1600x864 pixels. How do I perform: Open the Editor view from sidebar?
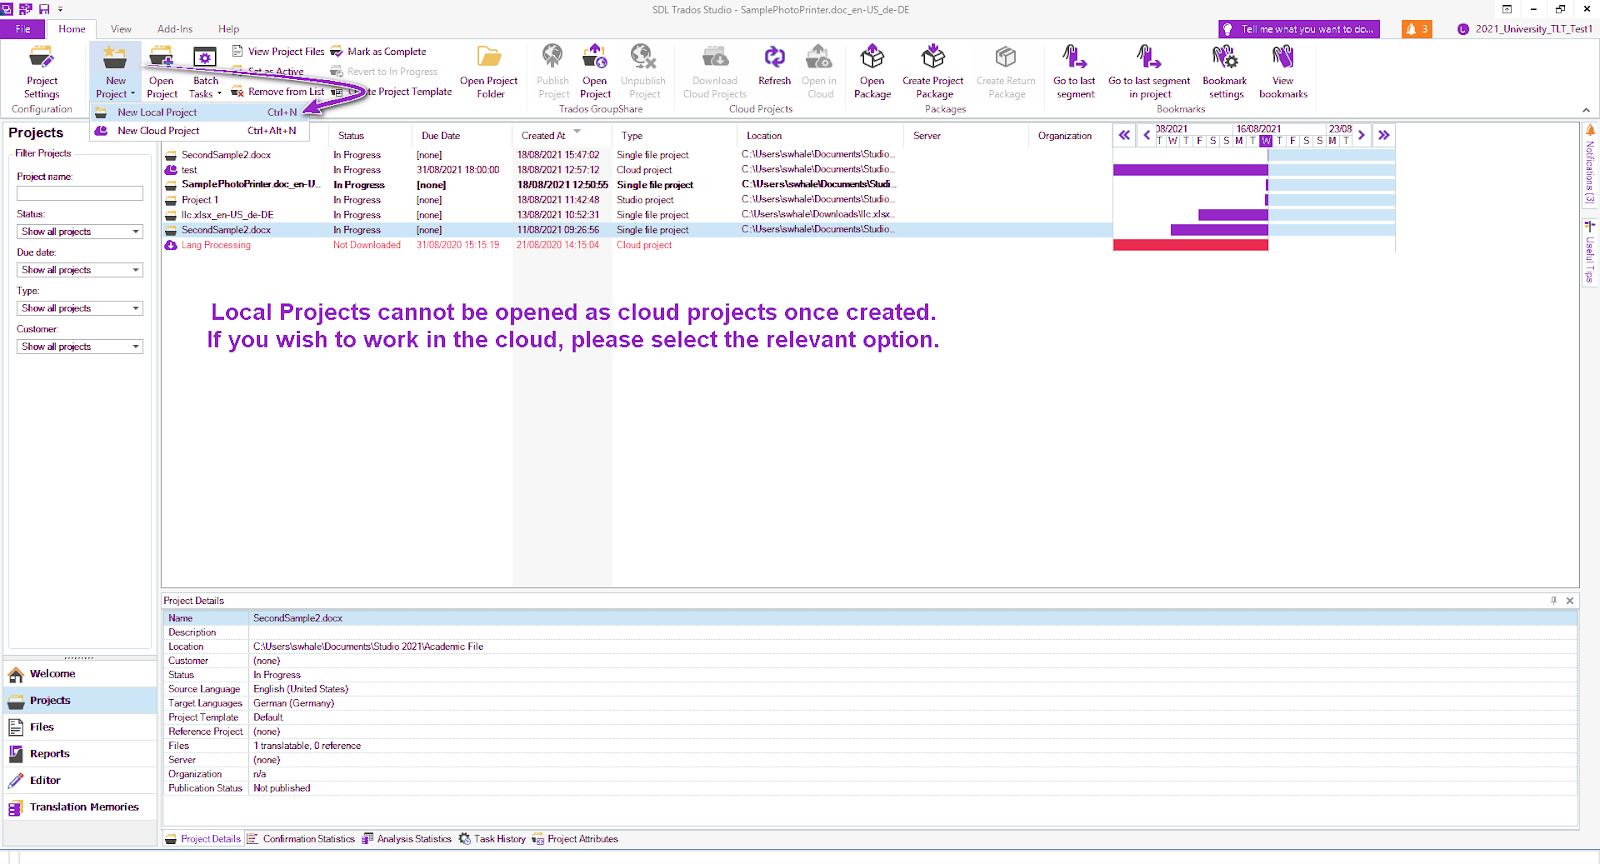coord(45,780)
